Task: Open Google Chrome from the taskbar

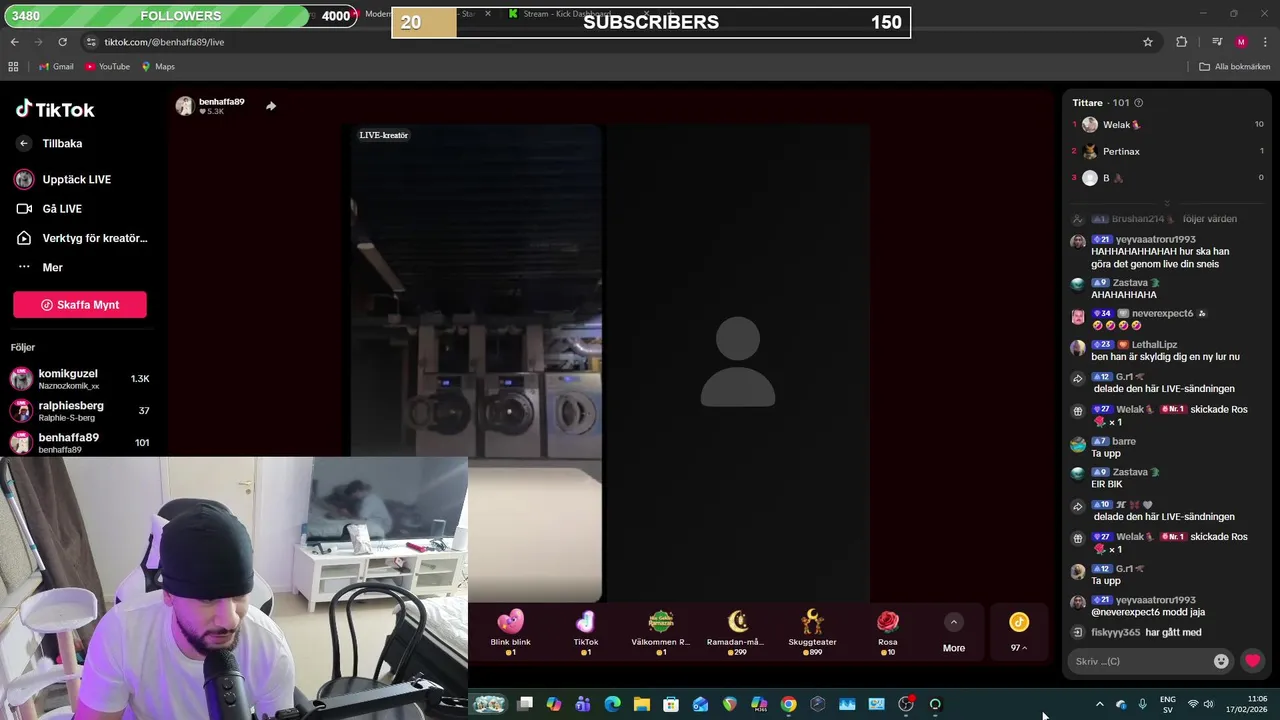Action: pyautogui.click(x=788, y=704)
